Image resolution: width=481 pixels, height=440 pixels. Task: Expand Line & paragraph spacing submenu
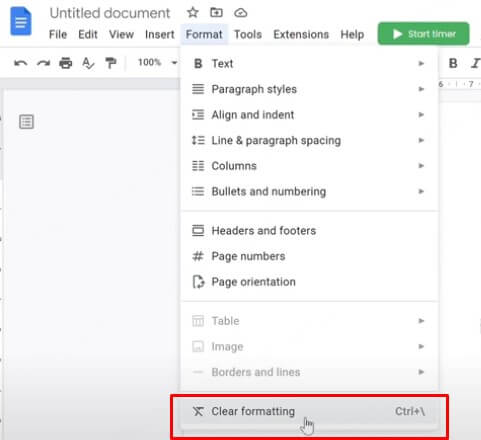[309, 140]
